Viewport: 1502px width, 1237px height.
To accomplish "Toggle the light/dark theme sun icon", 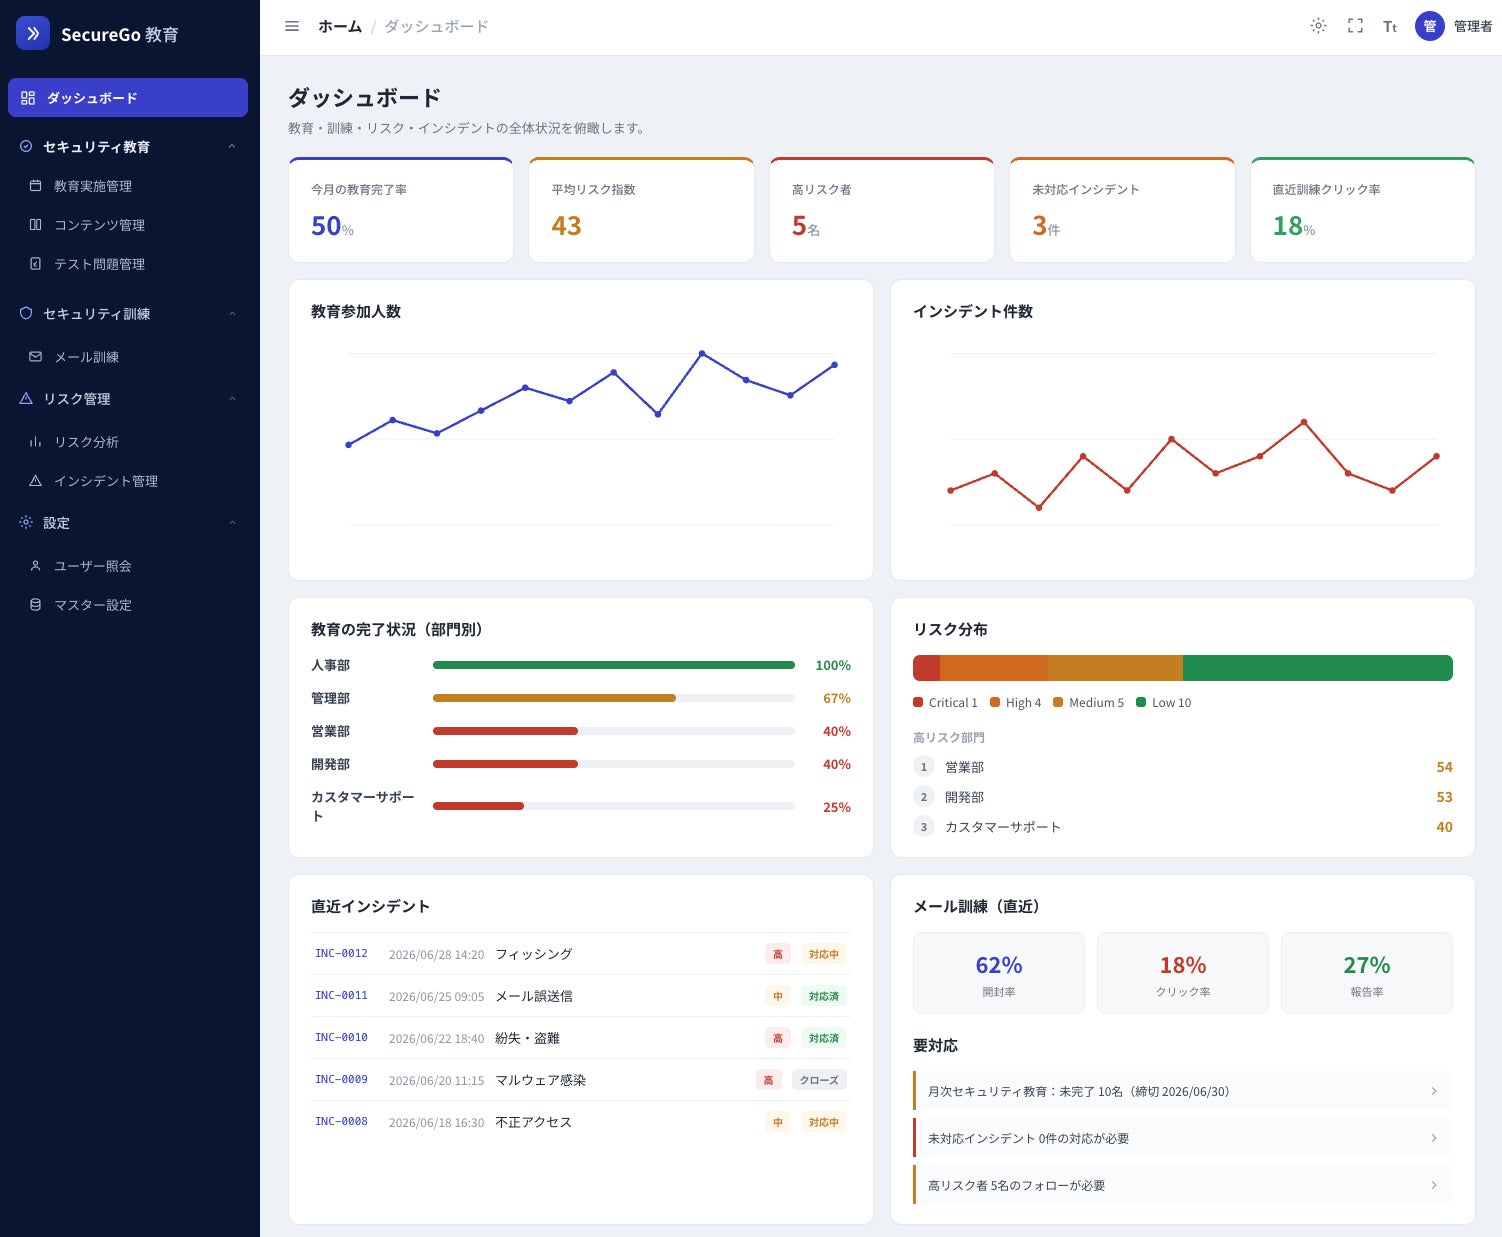I will 1318,26.
